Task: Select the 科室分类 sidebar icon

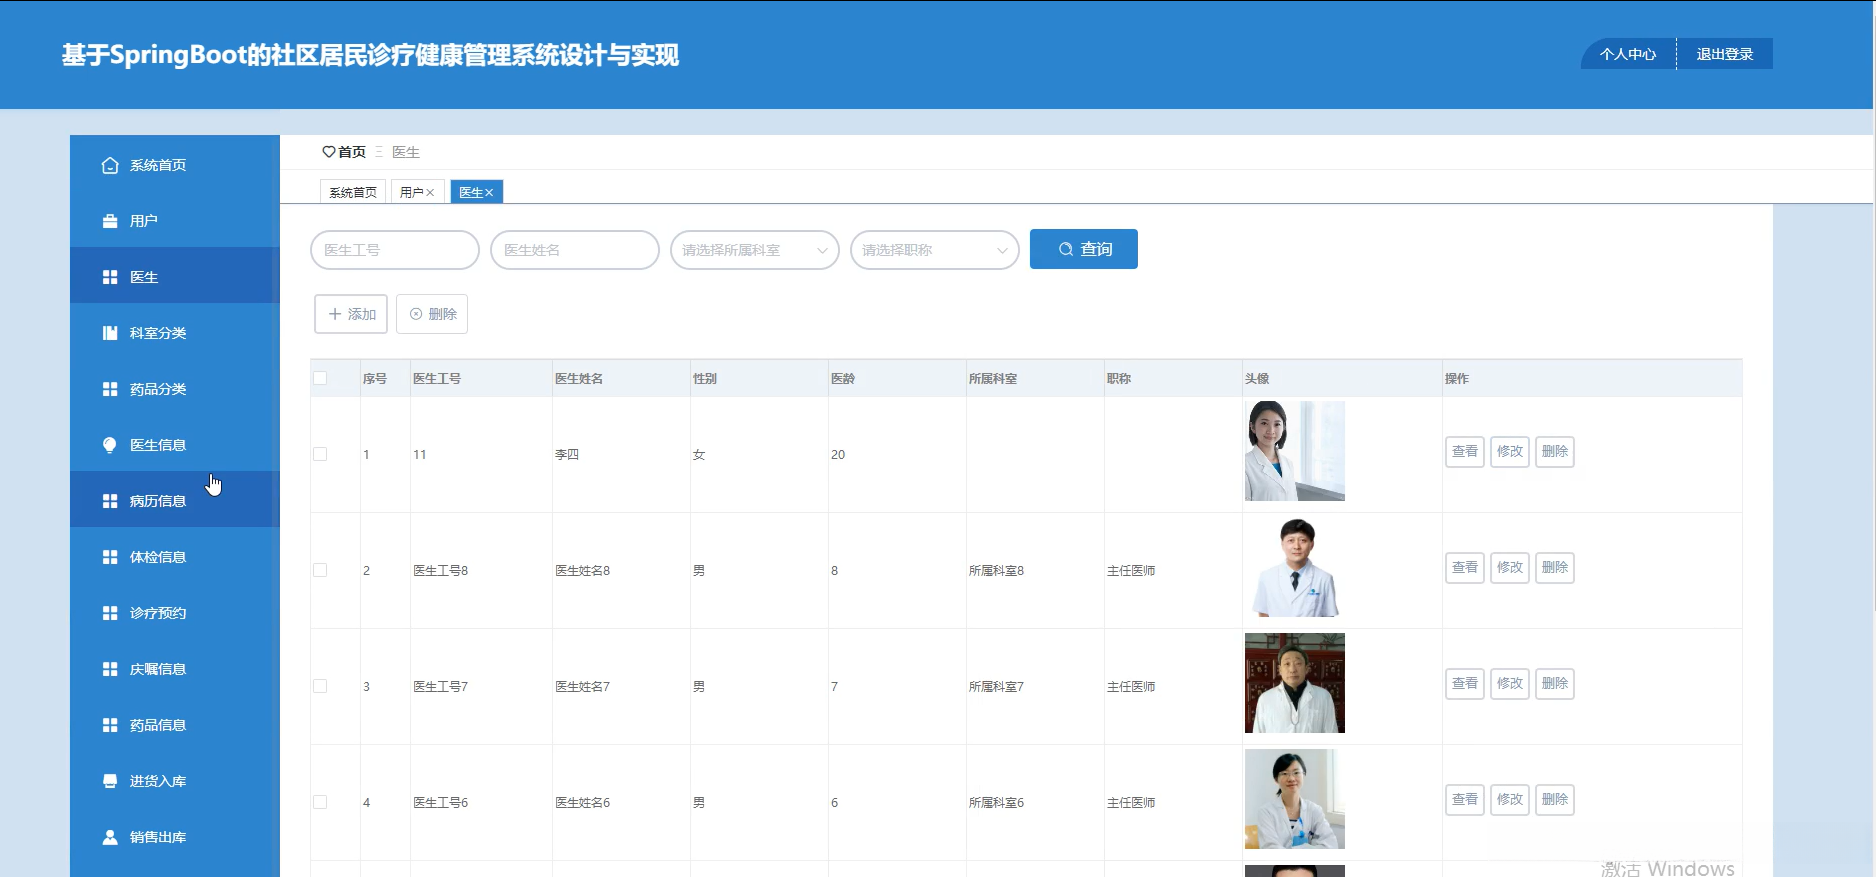Action: [x=110, y=333]
